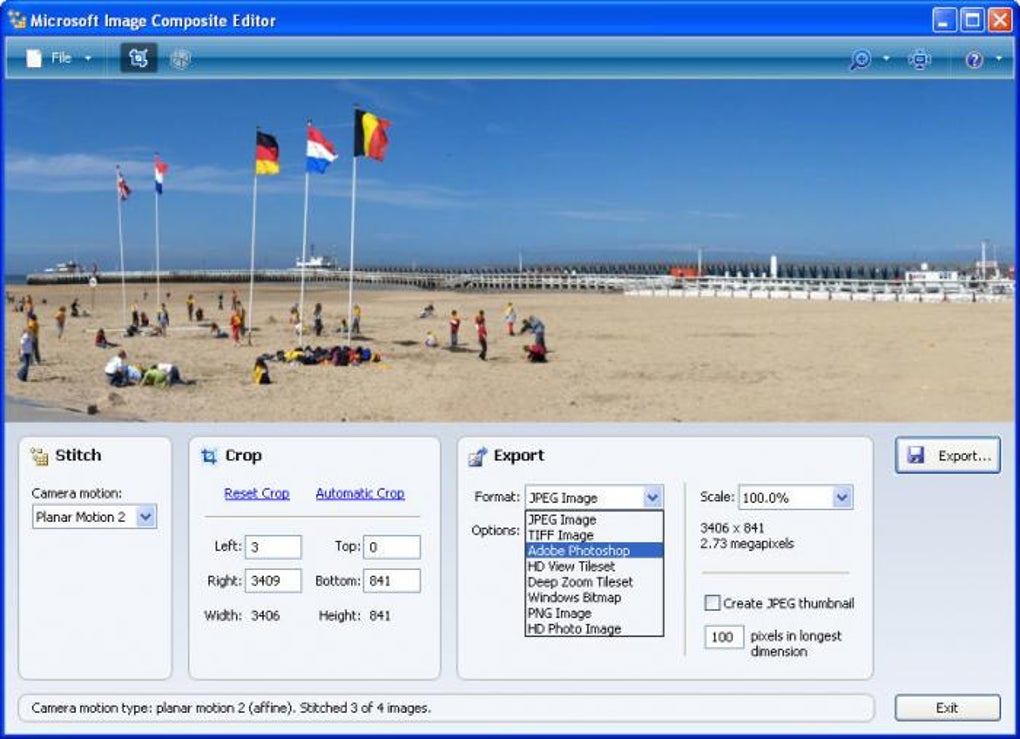Select the crop tool icon in toolbar

pos(139,59)
